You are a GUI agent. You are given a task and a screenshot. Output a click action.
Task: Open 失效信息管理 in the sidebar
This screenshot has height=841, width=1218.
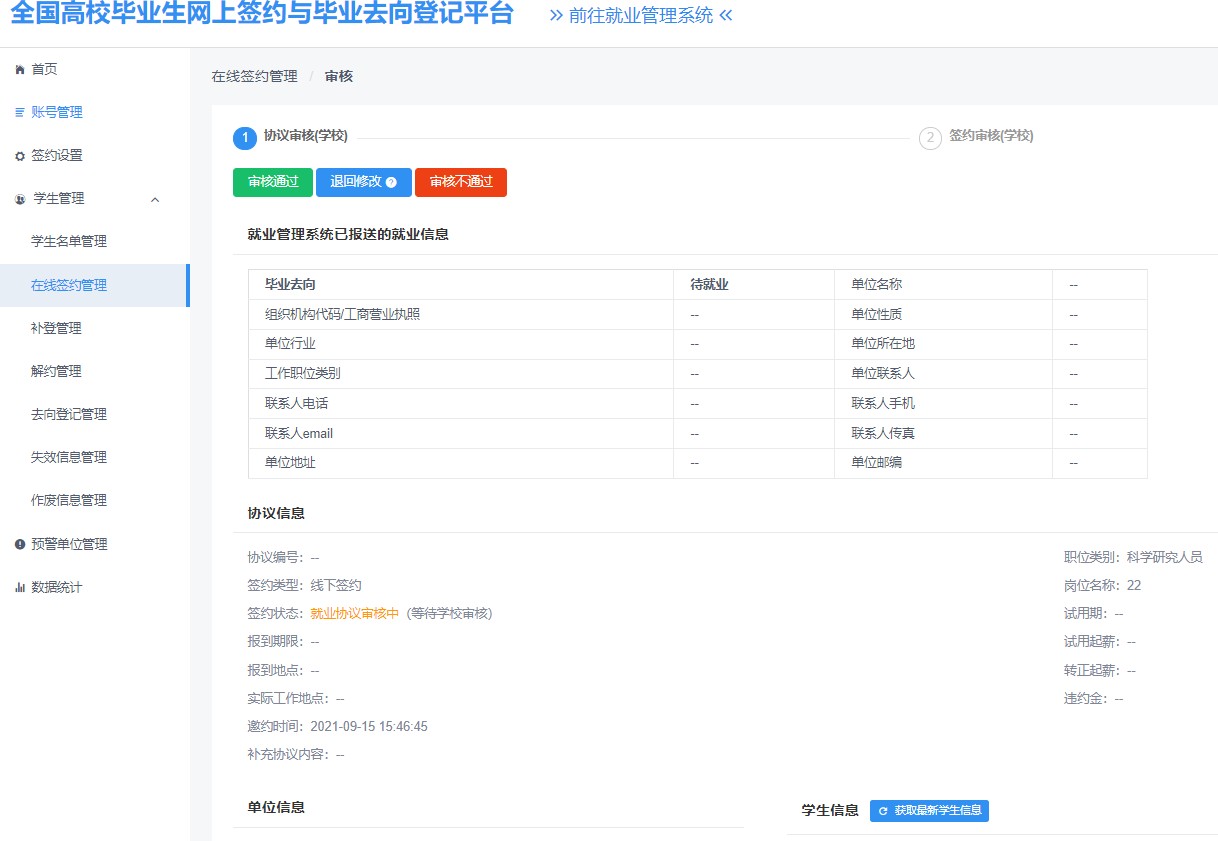(x=69, y=457)
